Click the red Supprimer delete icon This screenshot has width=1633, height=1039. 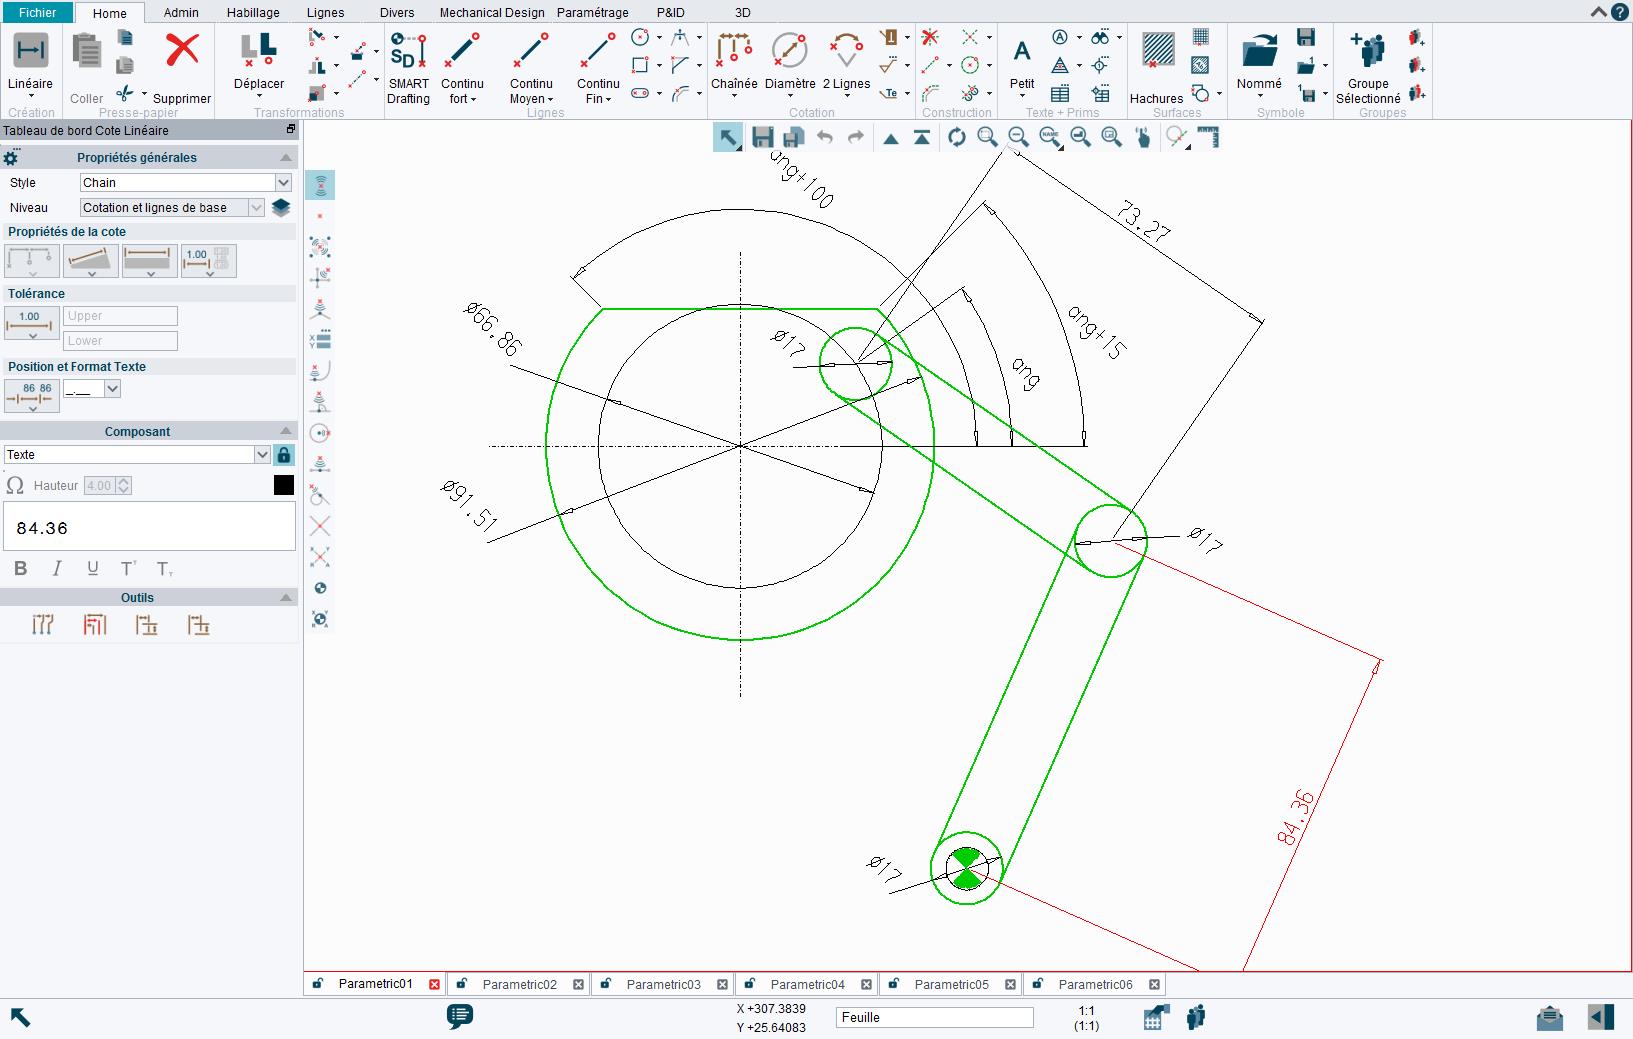(x=182, y=50)
